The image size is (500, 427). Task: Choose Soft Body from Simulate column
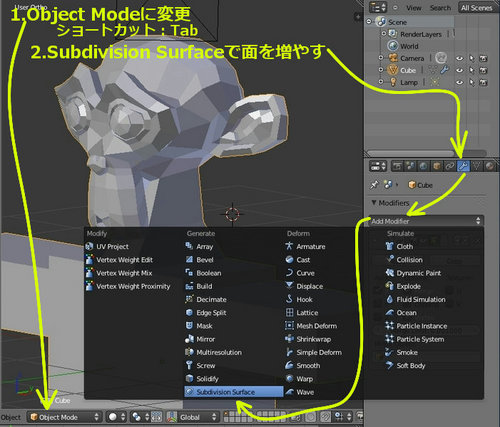(411, 365)
